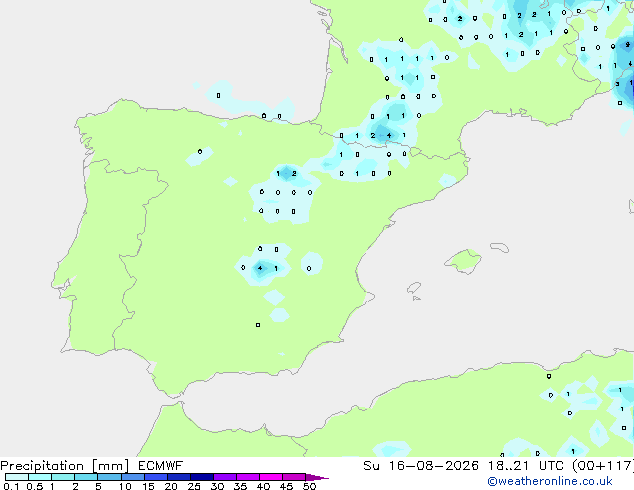634x490 pixels.
Task: Click the legend label '40'
Action: [263, 486]
